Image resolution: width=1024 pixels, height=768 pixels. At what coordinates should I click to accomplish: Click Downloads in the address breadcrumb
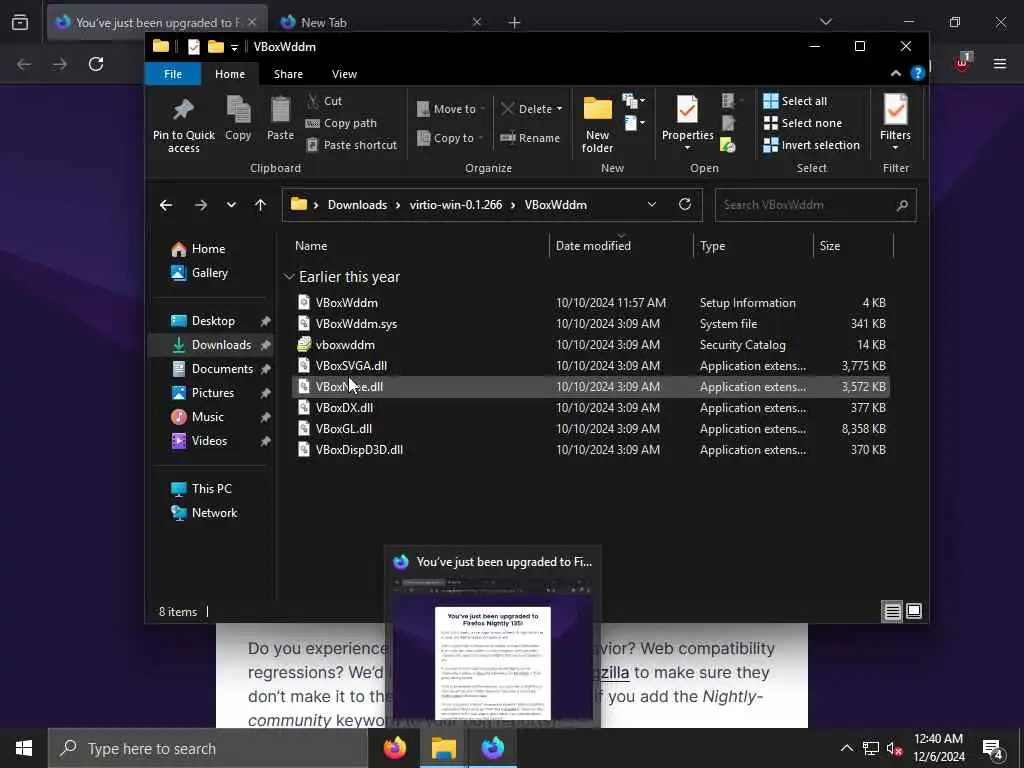(x=357, y=205)
